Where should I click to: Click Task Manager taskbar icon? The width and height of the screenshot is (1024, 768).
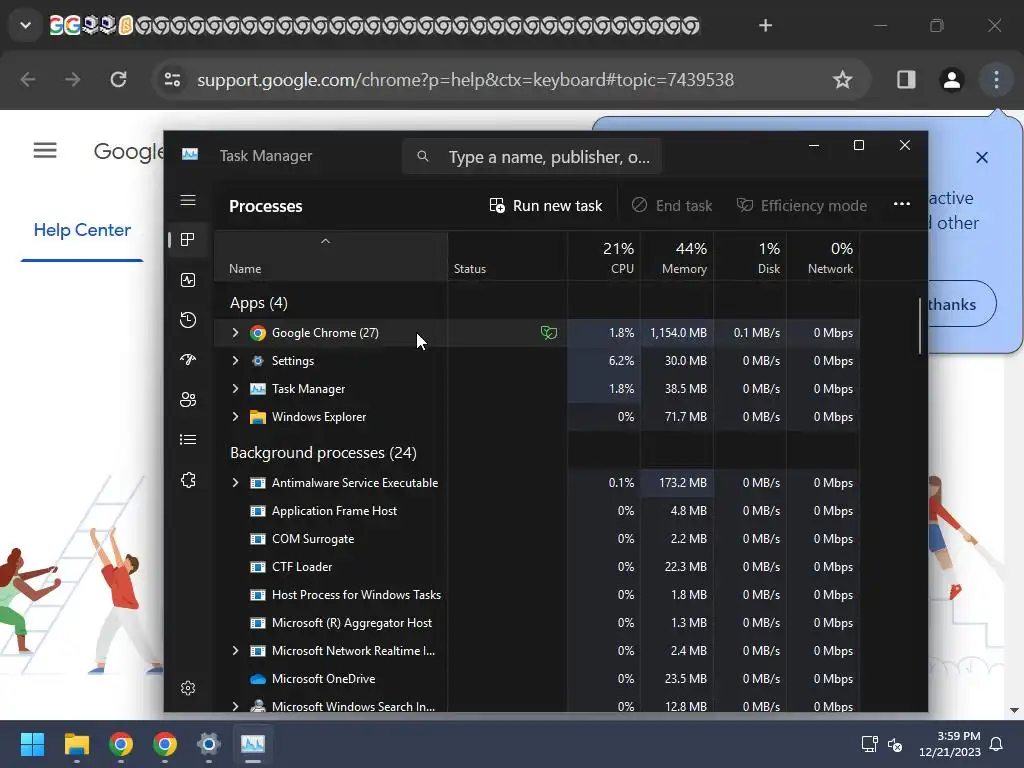pos(253,744)
